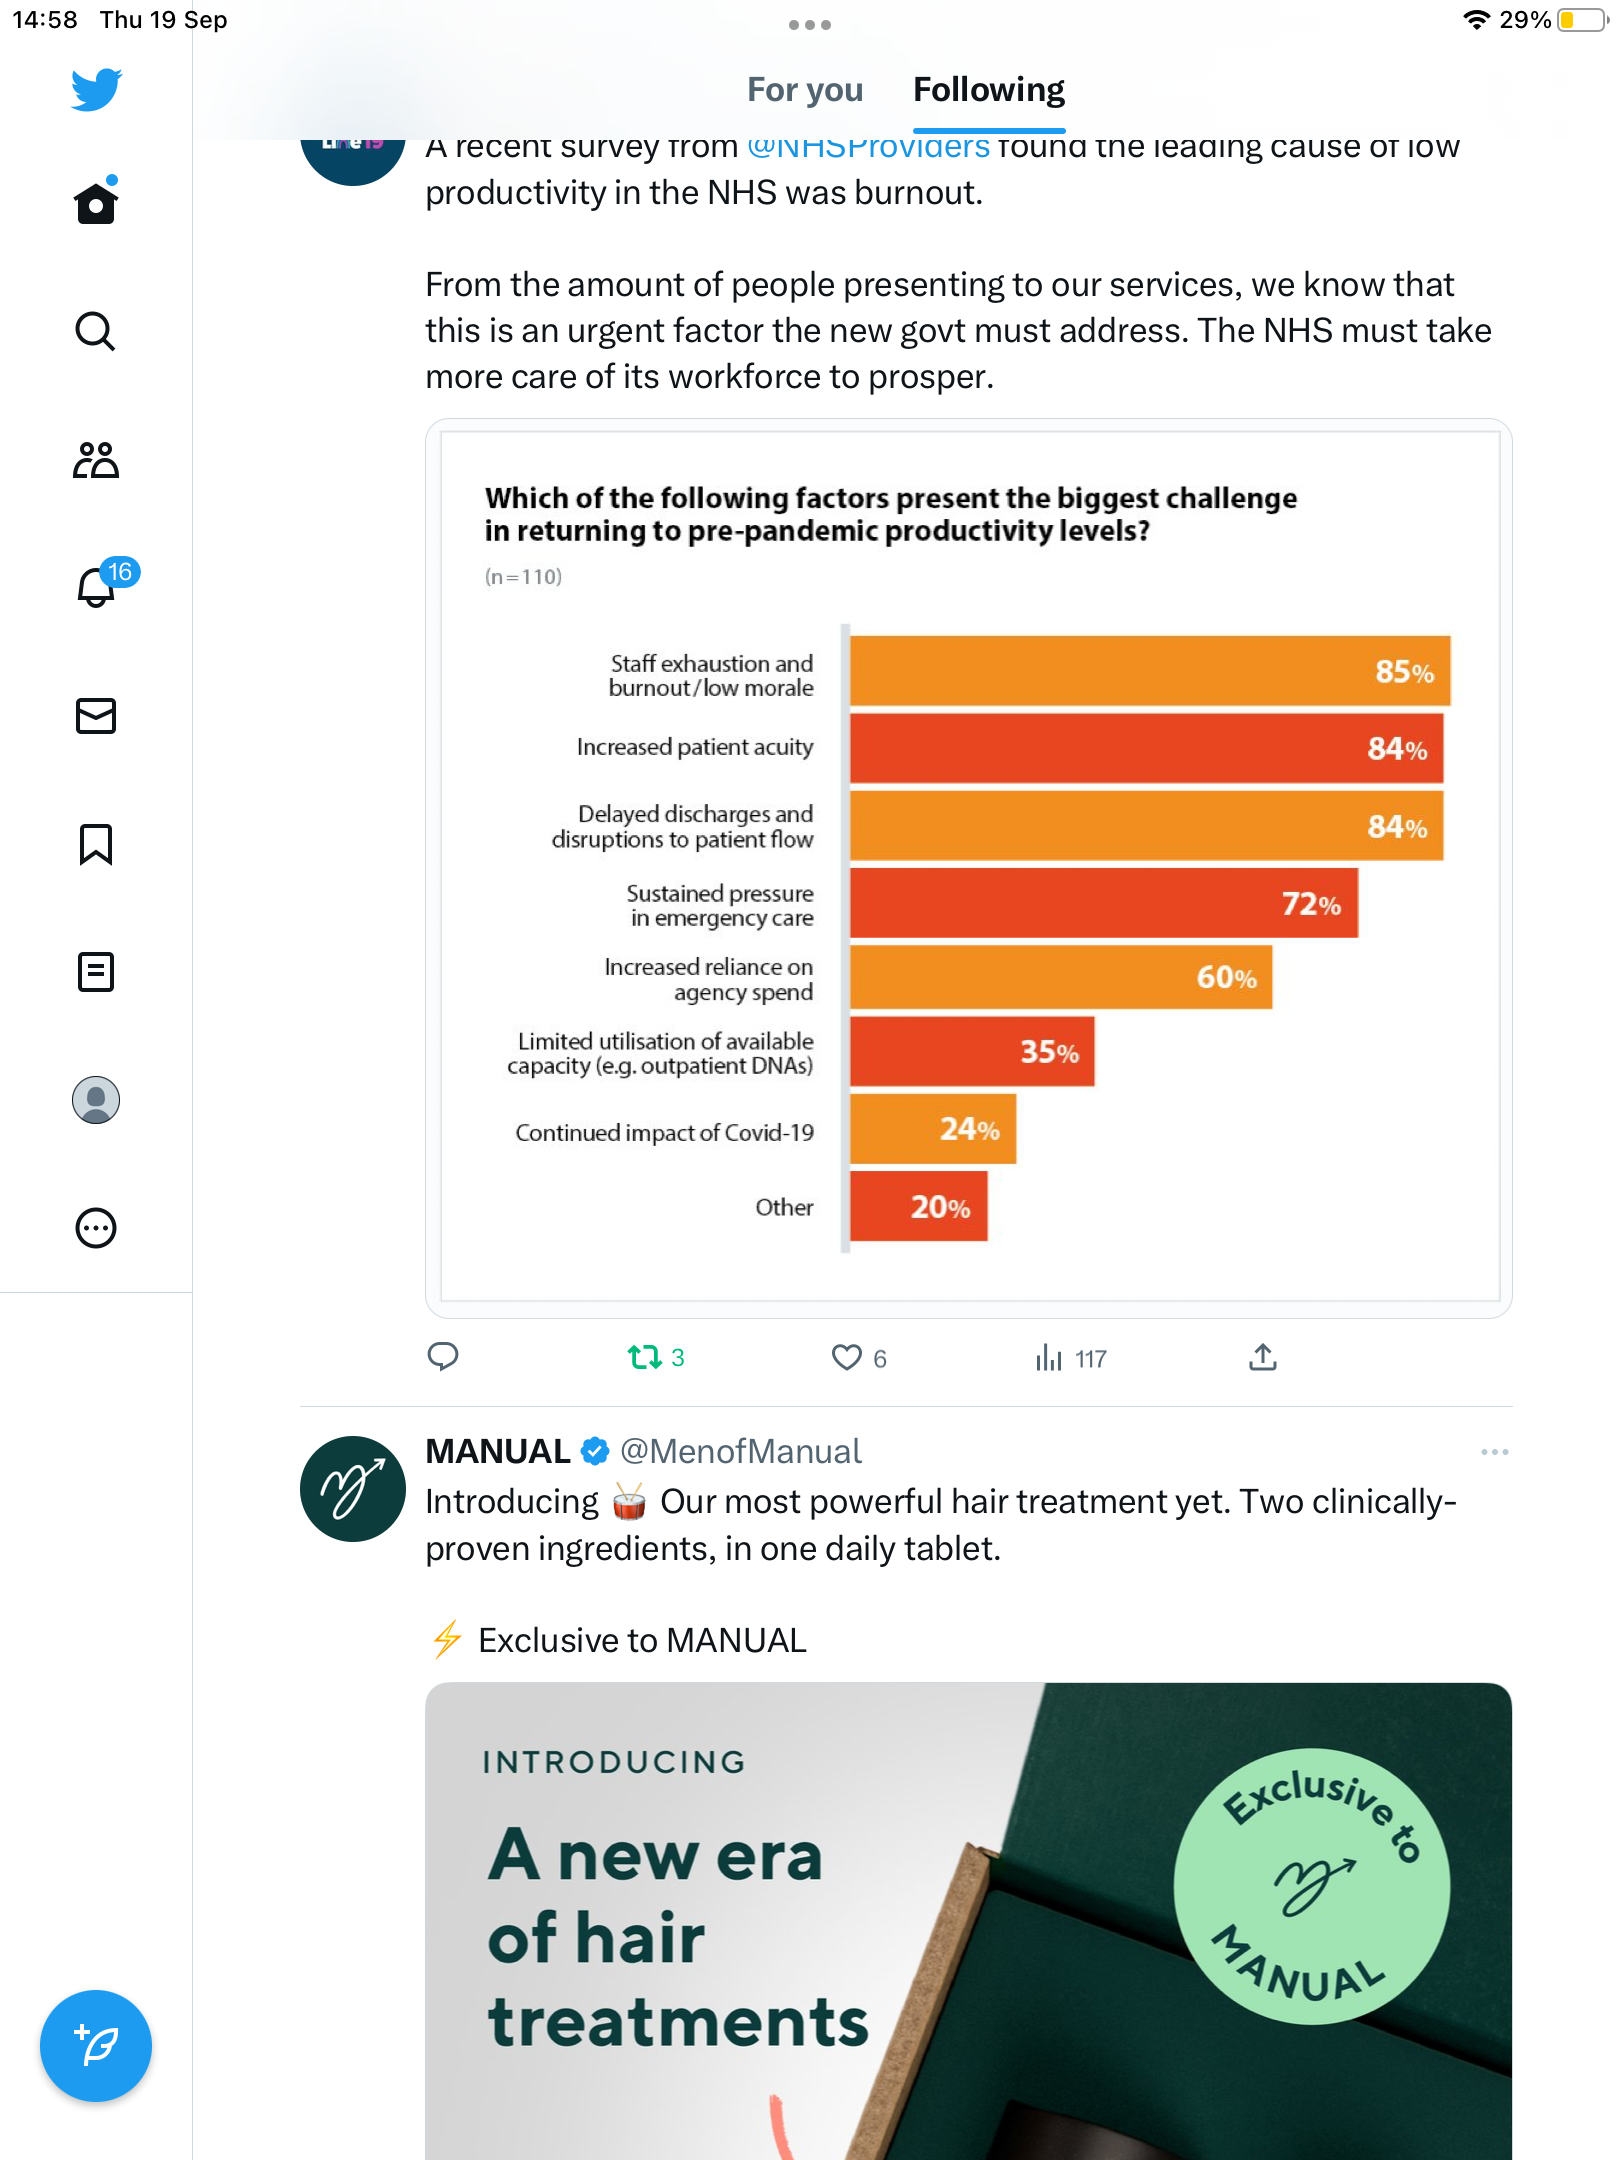Open the Search magnifier icon
The height and width of the screenshot is (2160, 1620).
[x=96, y=331]
